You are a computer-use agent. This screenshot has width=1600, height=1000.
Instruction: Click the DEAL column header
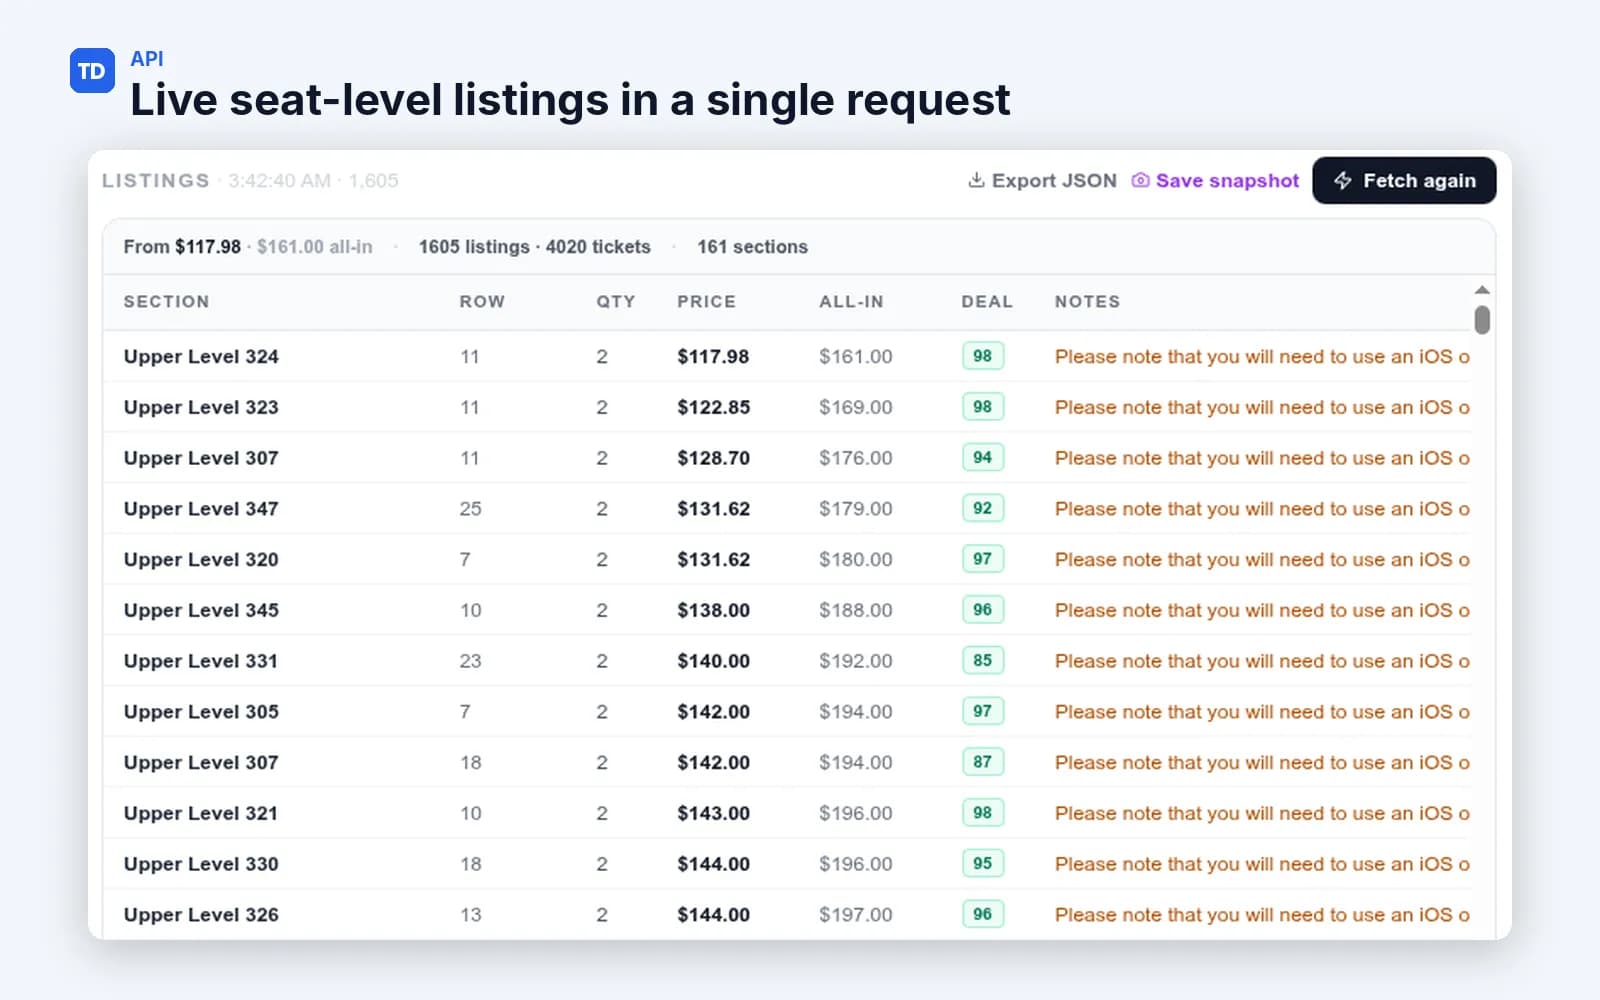(x=987, y=301)
